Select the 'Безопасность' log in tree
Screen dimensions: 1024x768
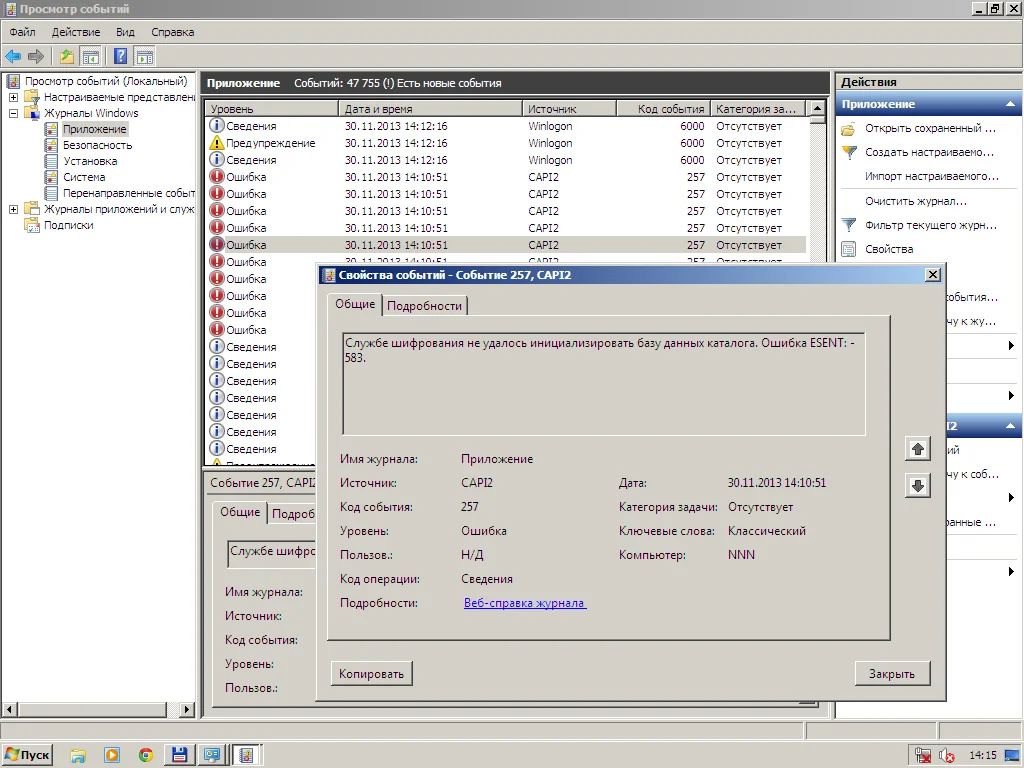(x=97, y=145)
